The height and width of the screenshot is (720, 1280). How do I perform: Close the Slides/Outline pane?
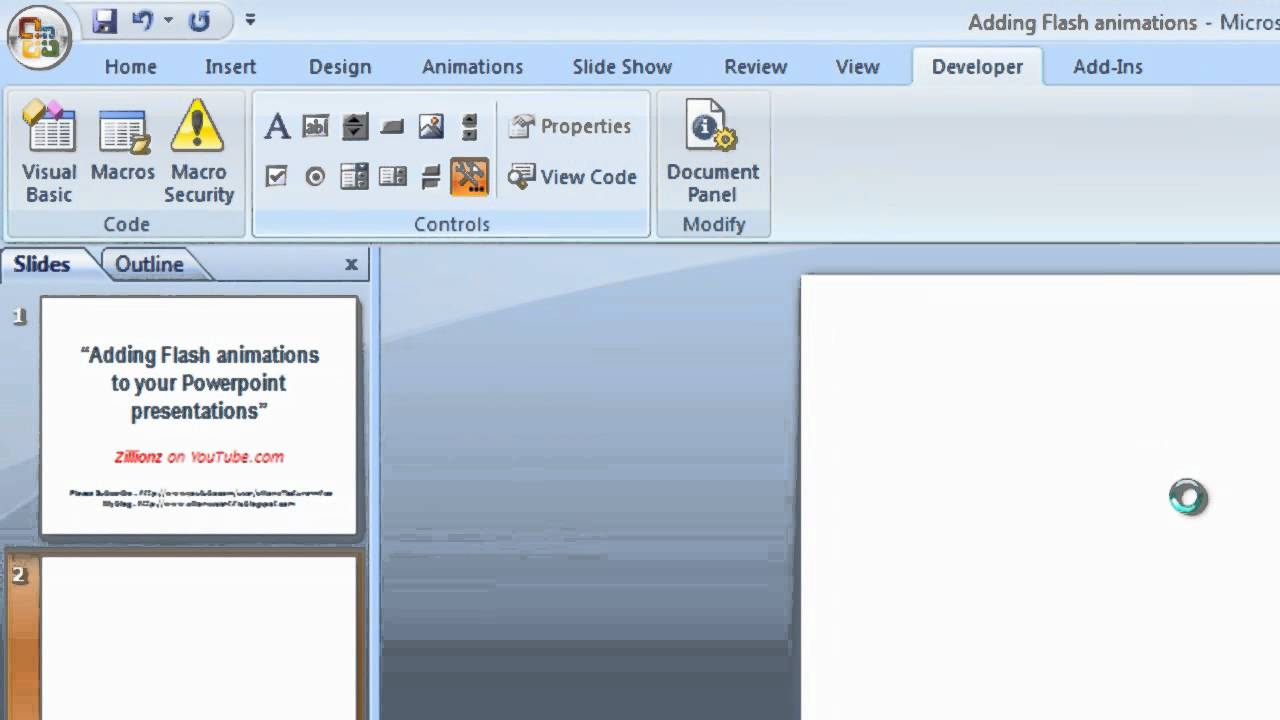(351, 264)
